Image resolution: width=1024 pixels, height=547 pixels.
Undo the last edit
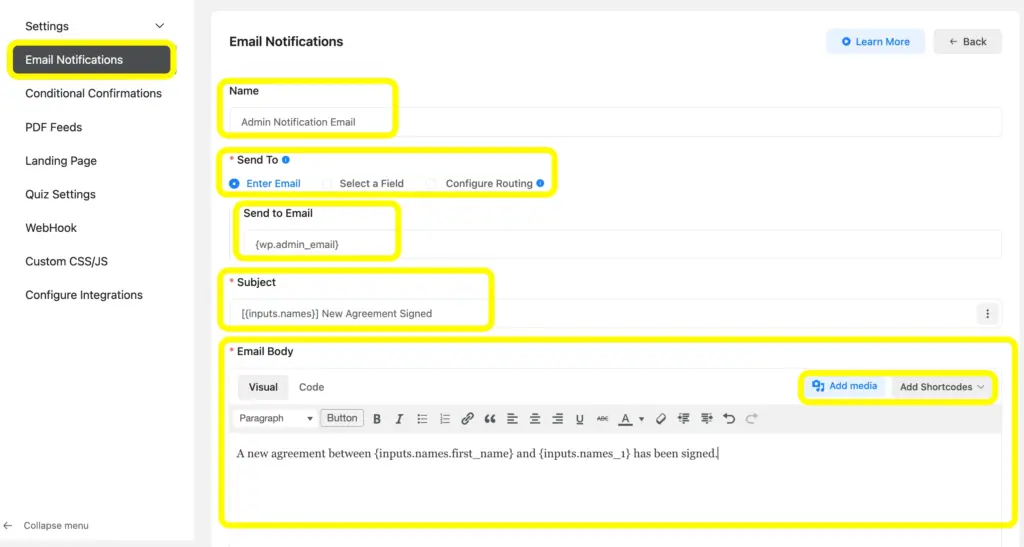click(x=729, y=418)
